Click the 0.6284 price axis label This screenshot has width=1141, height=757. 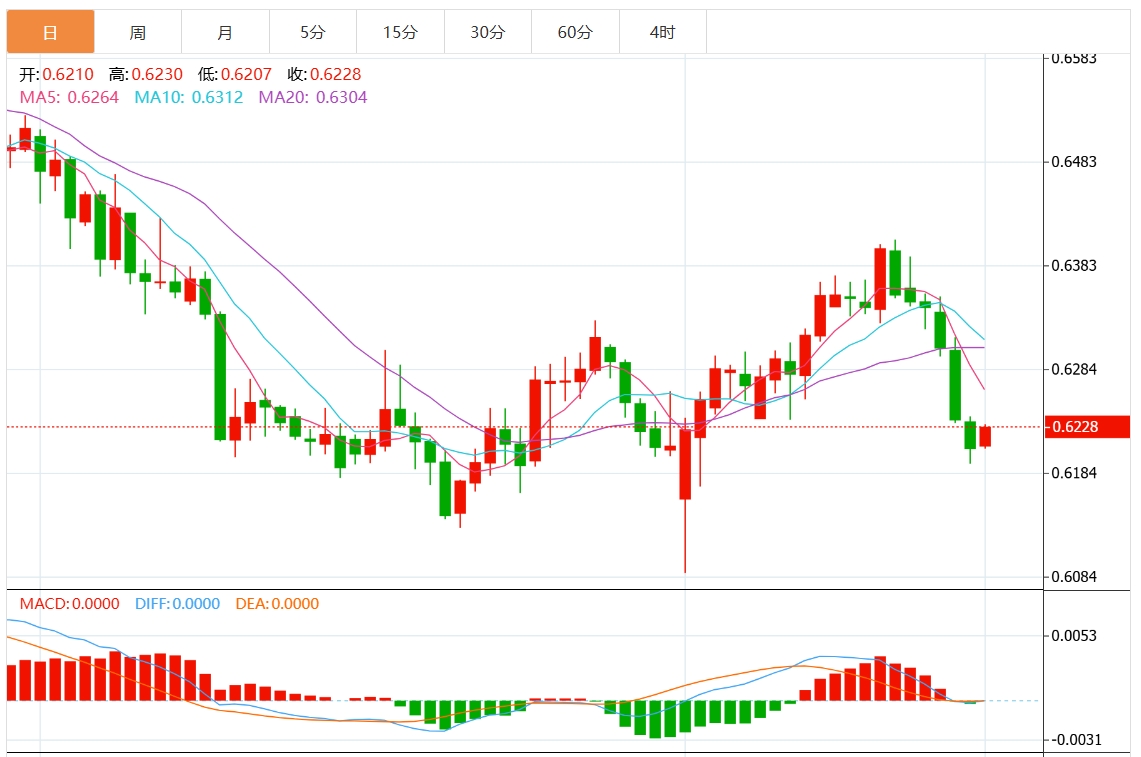[x=1074, y=369]
